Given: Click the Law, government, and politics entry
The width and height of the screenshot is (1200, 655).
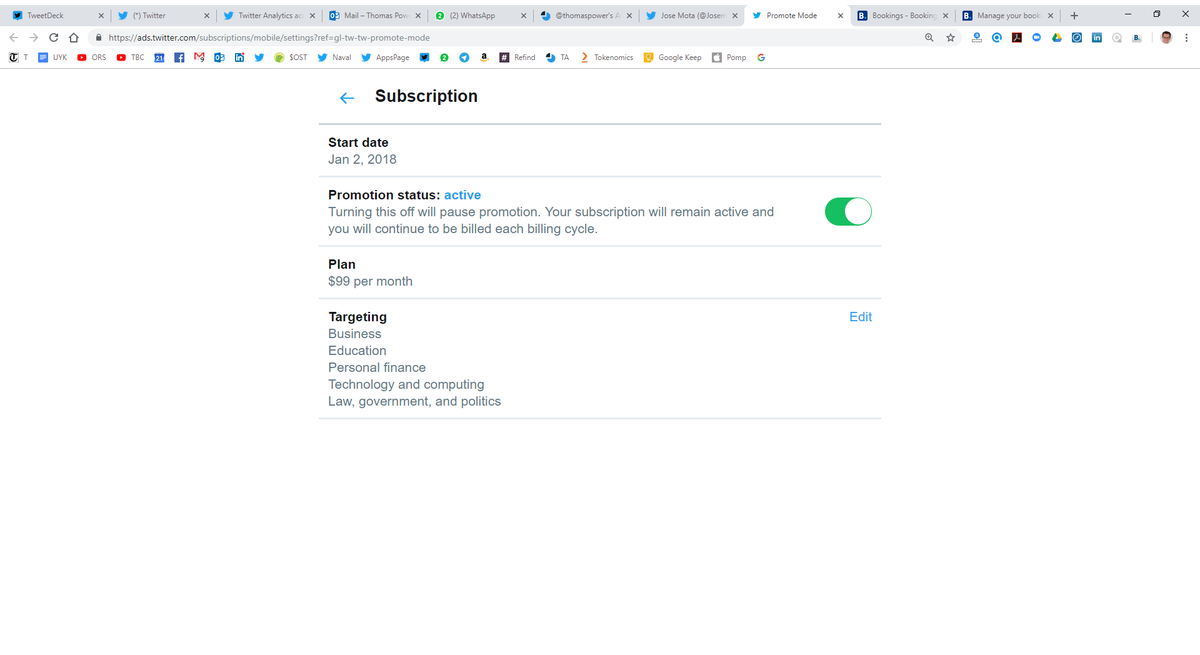Looking at the screenshot, I should coord(414,401).
